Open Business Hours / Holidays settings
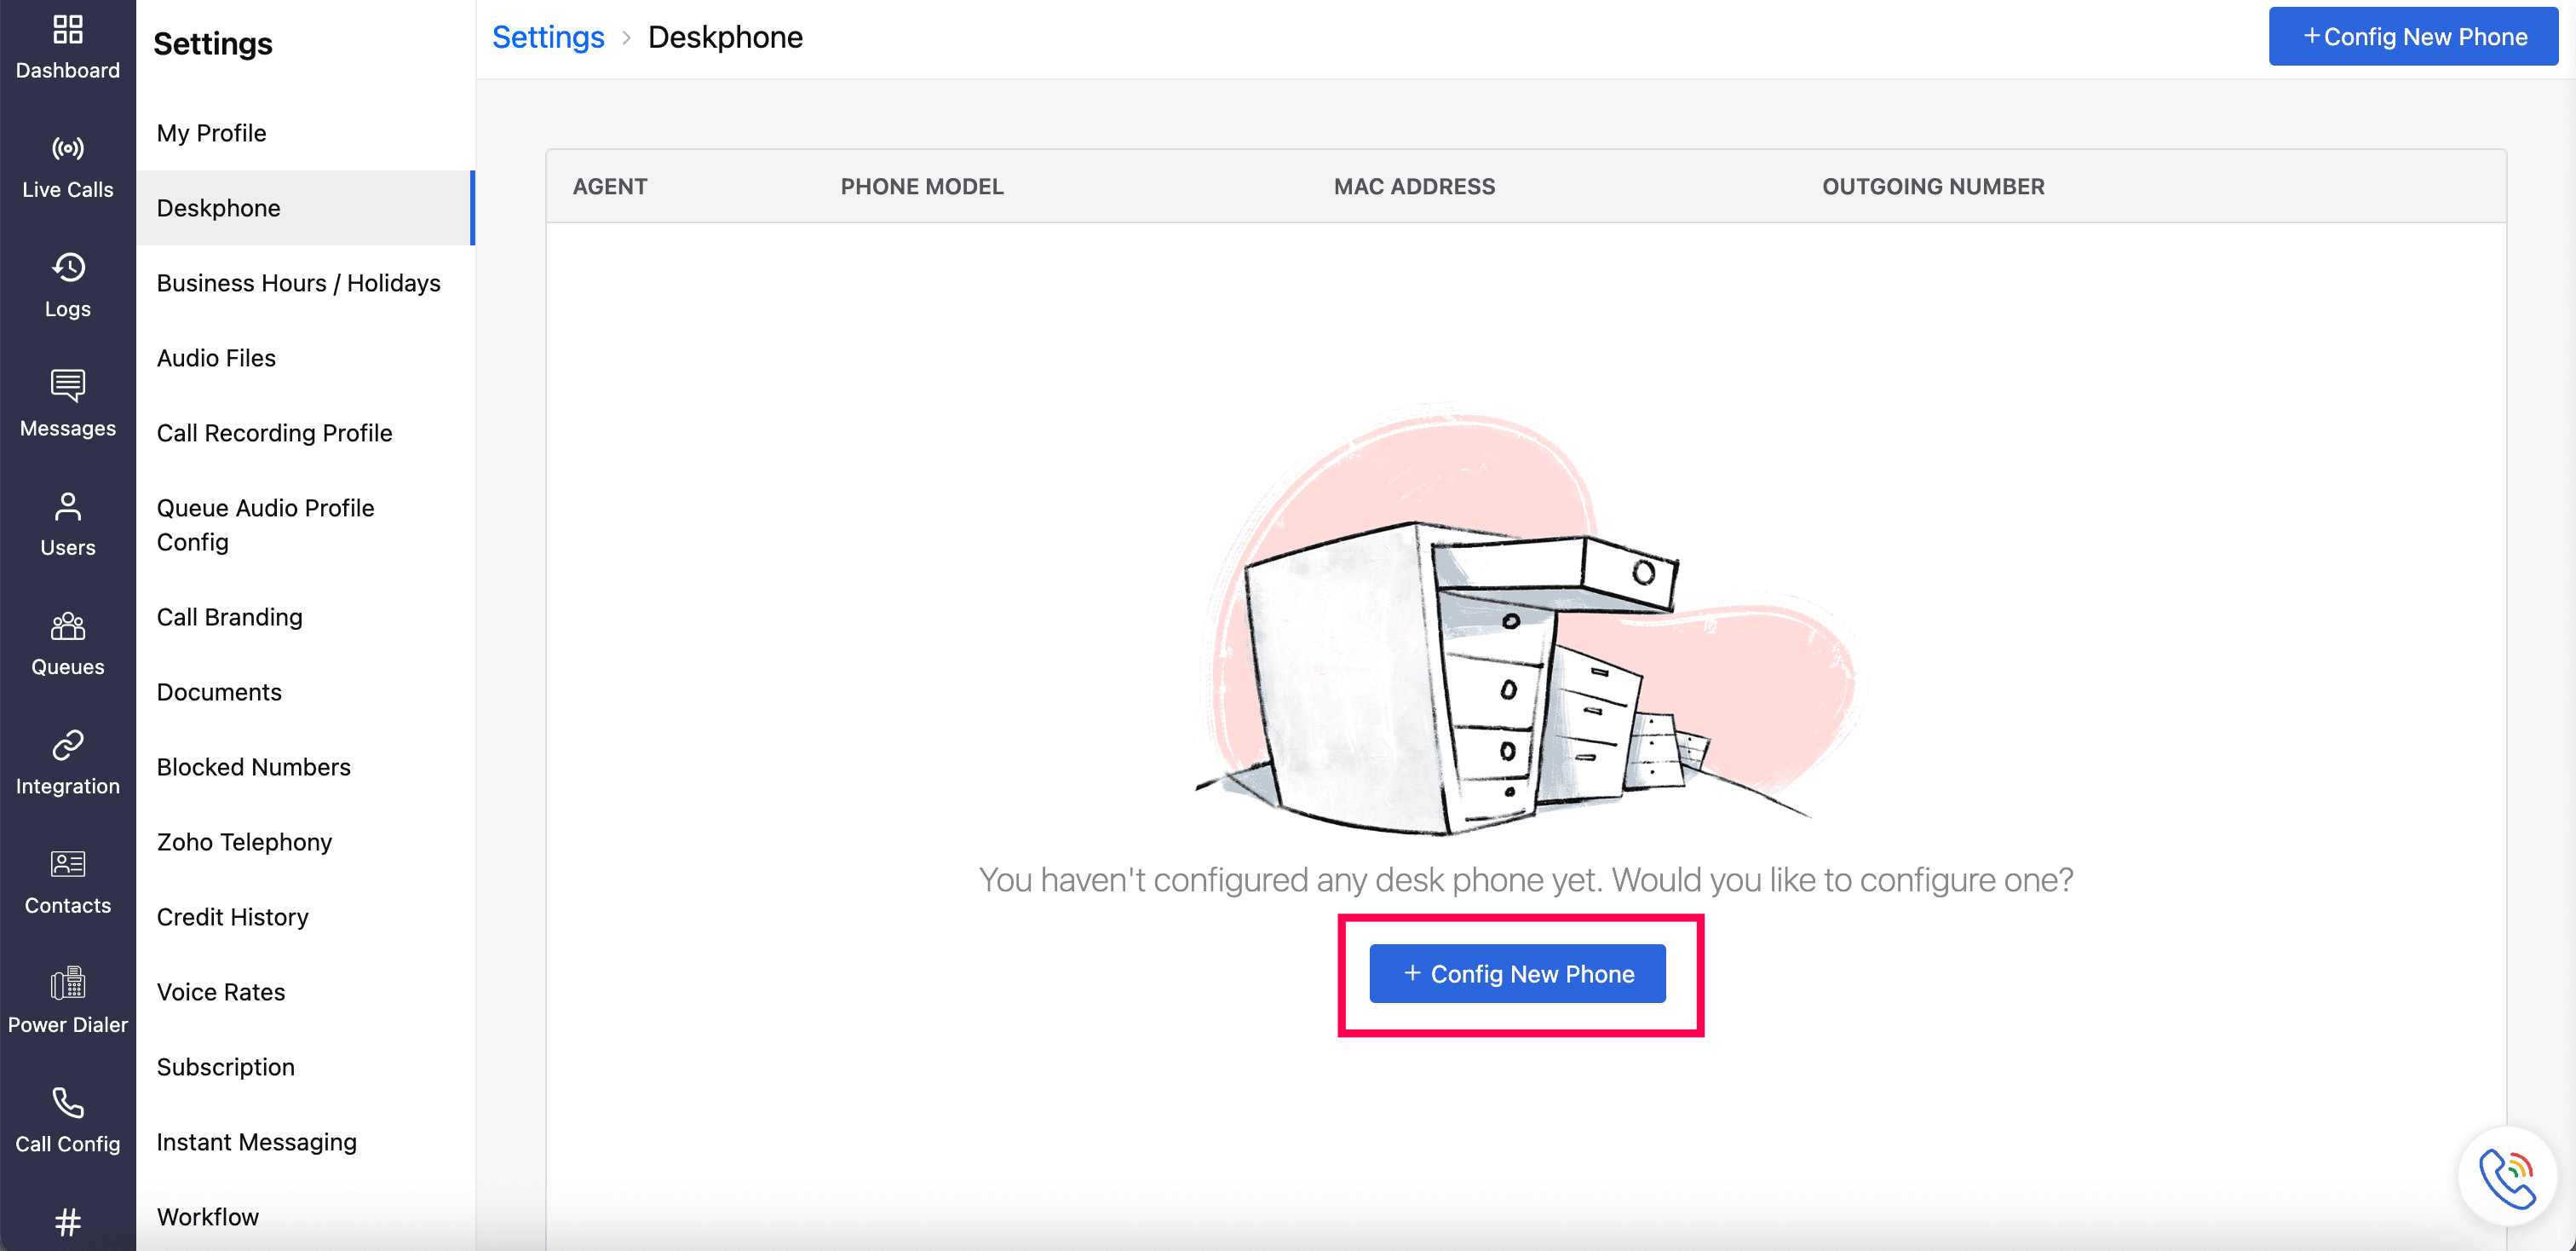 tap(298, 283)
